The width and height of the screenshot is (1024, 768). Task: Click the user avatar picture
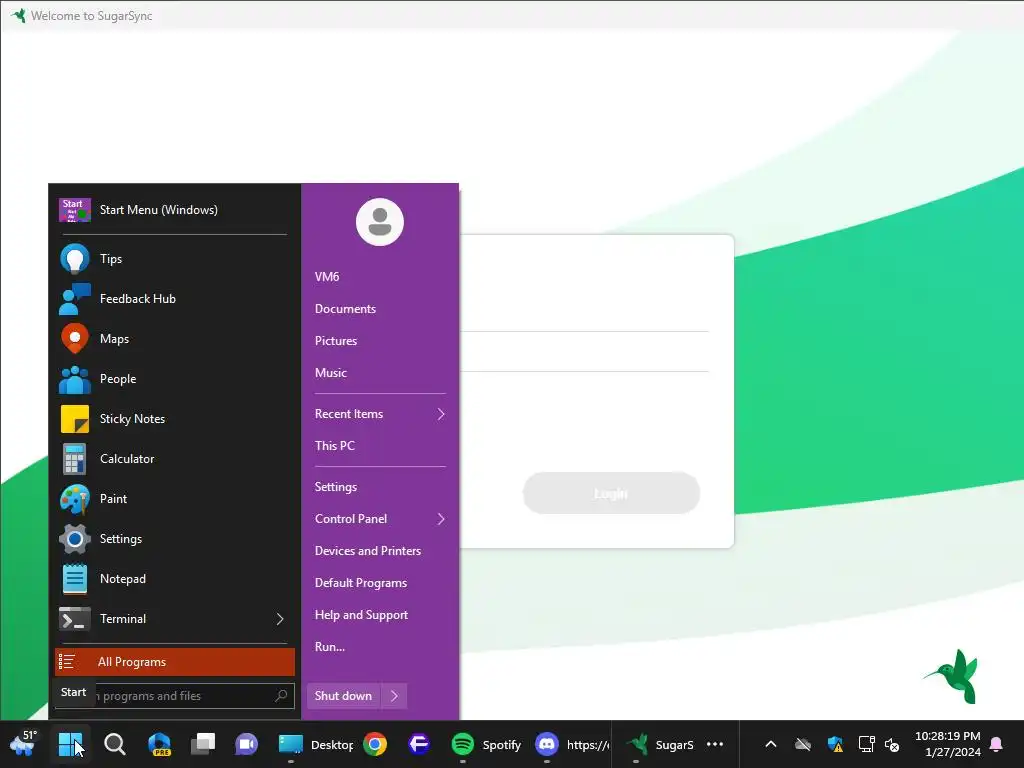pos(379,222)
